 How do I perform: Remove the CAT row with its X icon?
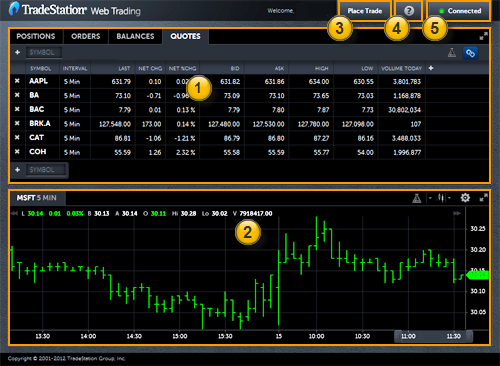point(17,138)
